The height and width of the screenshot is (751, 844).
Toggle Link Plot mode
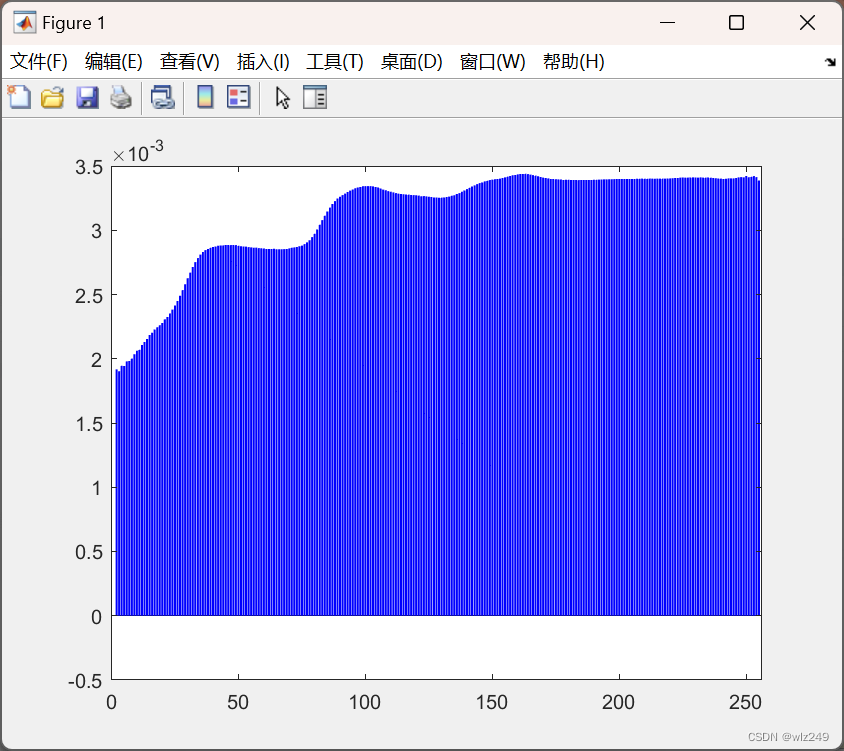click(163, 97)
